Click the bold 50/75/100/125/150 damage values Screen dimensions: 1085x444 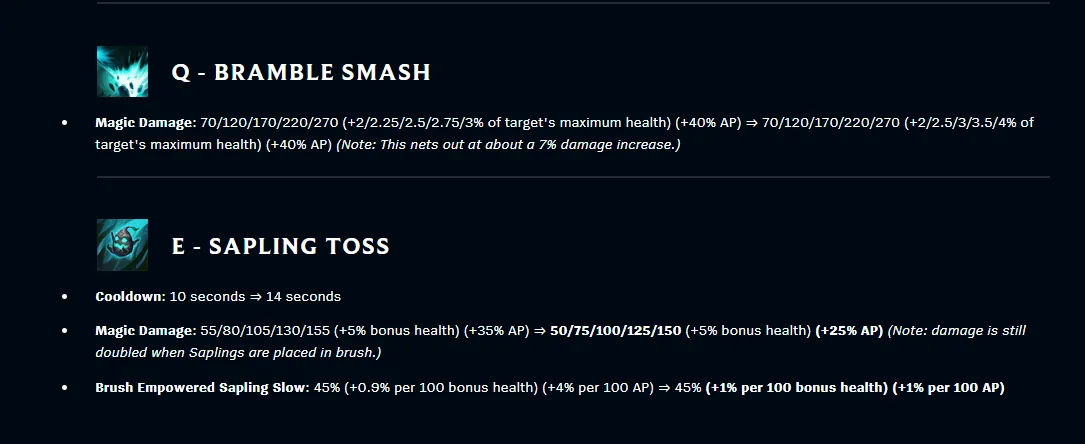[615, 331]
